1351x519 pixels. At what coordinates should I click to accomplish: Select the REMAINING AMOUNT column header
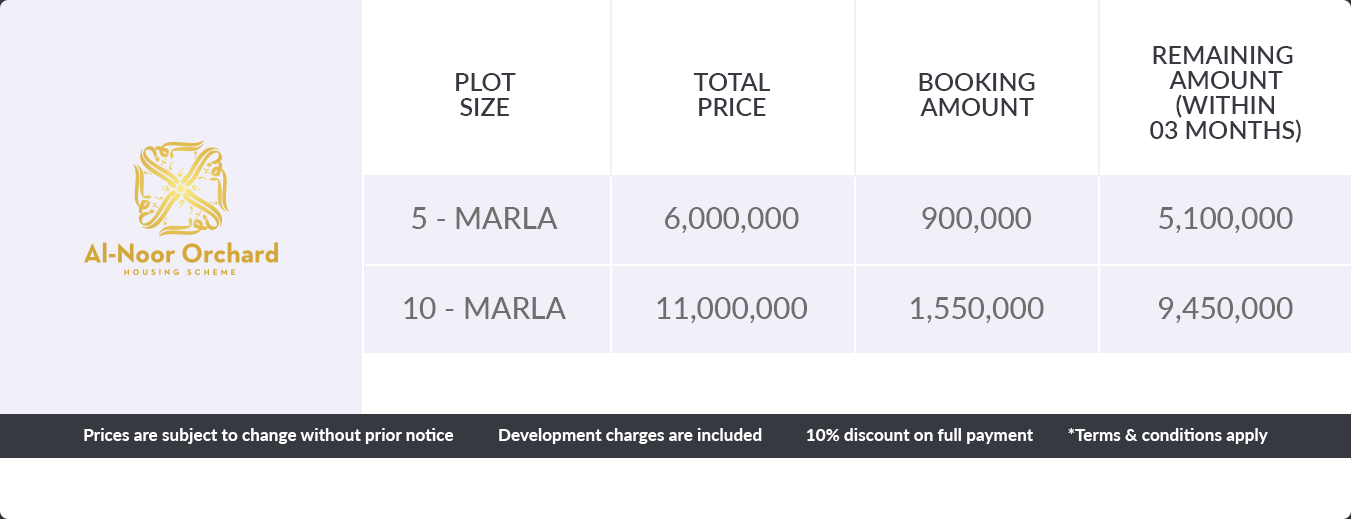point(1225,93)
